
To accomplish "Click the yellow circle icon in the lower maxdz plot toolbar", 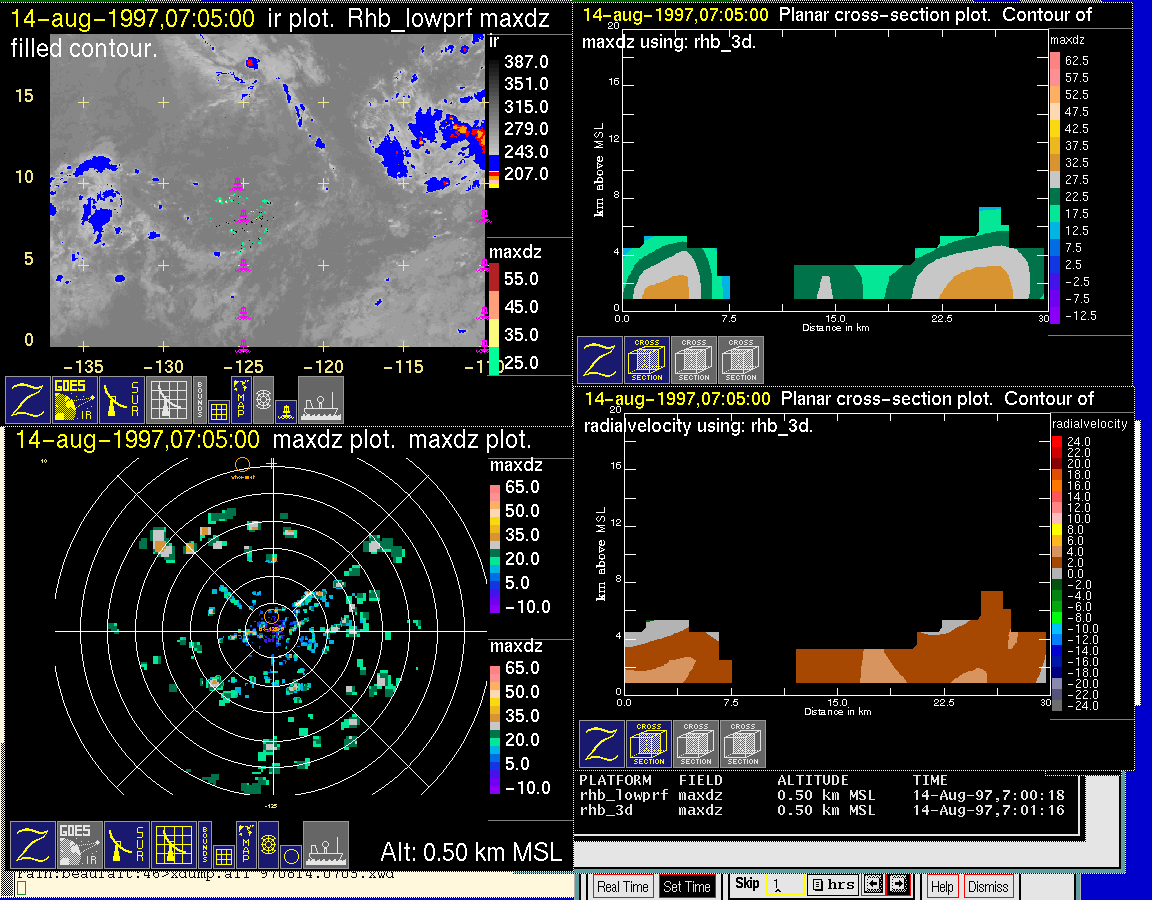I will [289, 855].
